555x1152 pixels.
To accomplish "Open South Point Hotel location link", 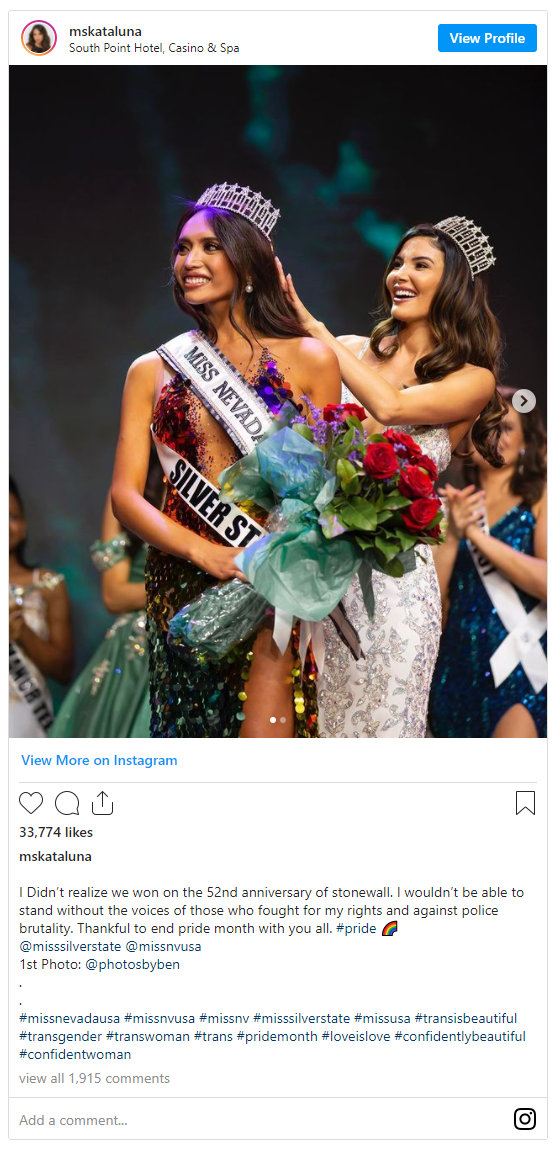I will click(154, 48).
